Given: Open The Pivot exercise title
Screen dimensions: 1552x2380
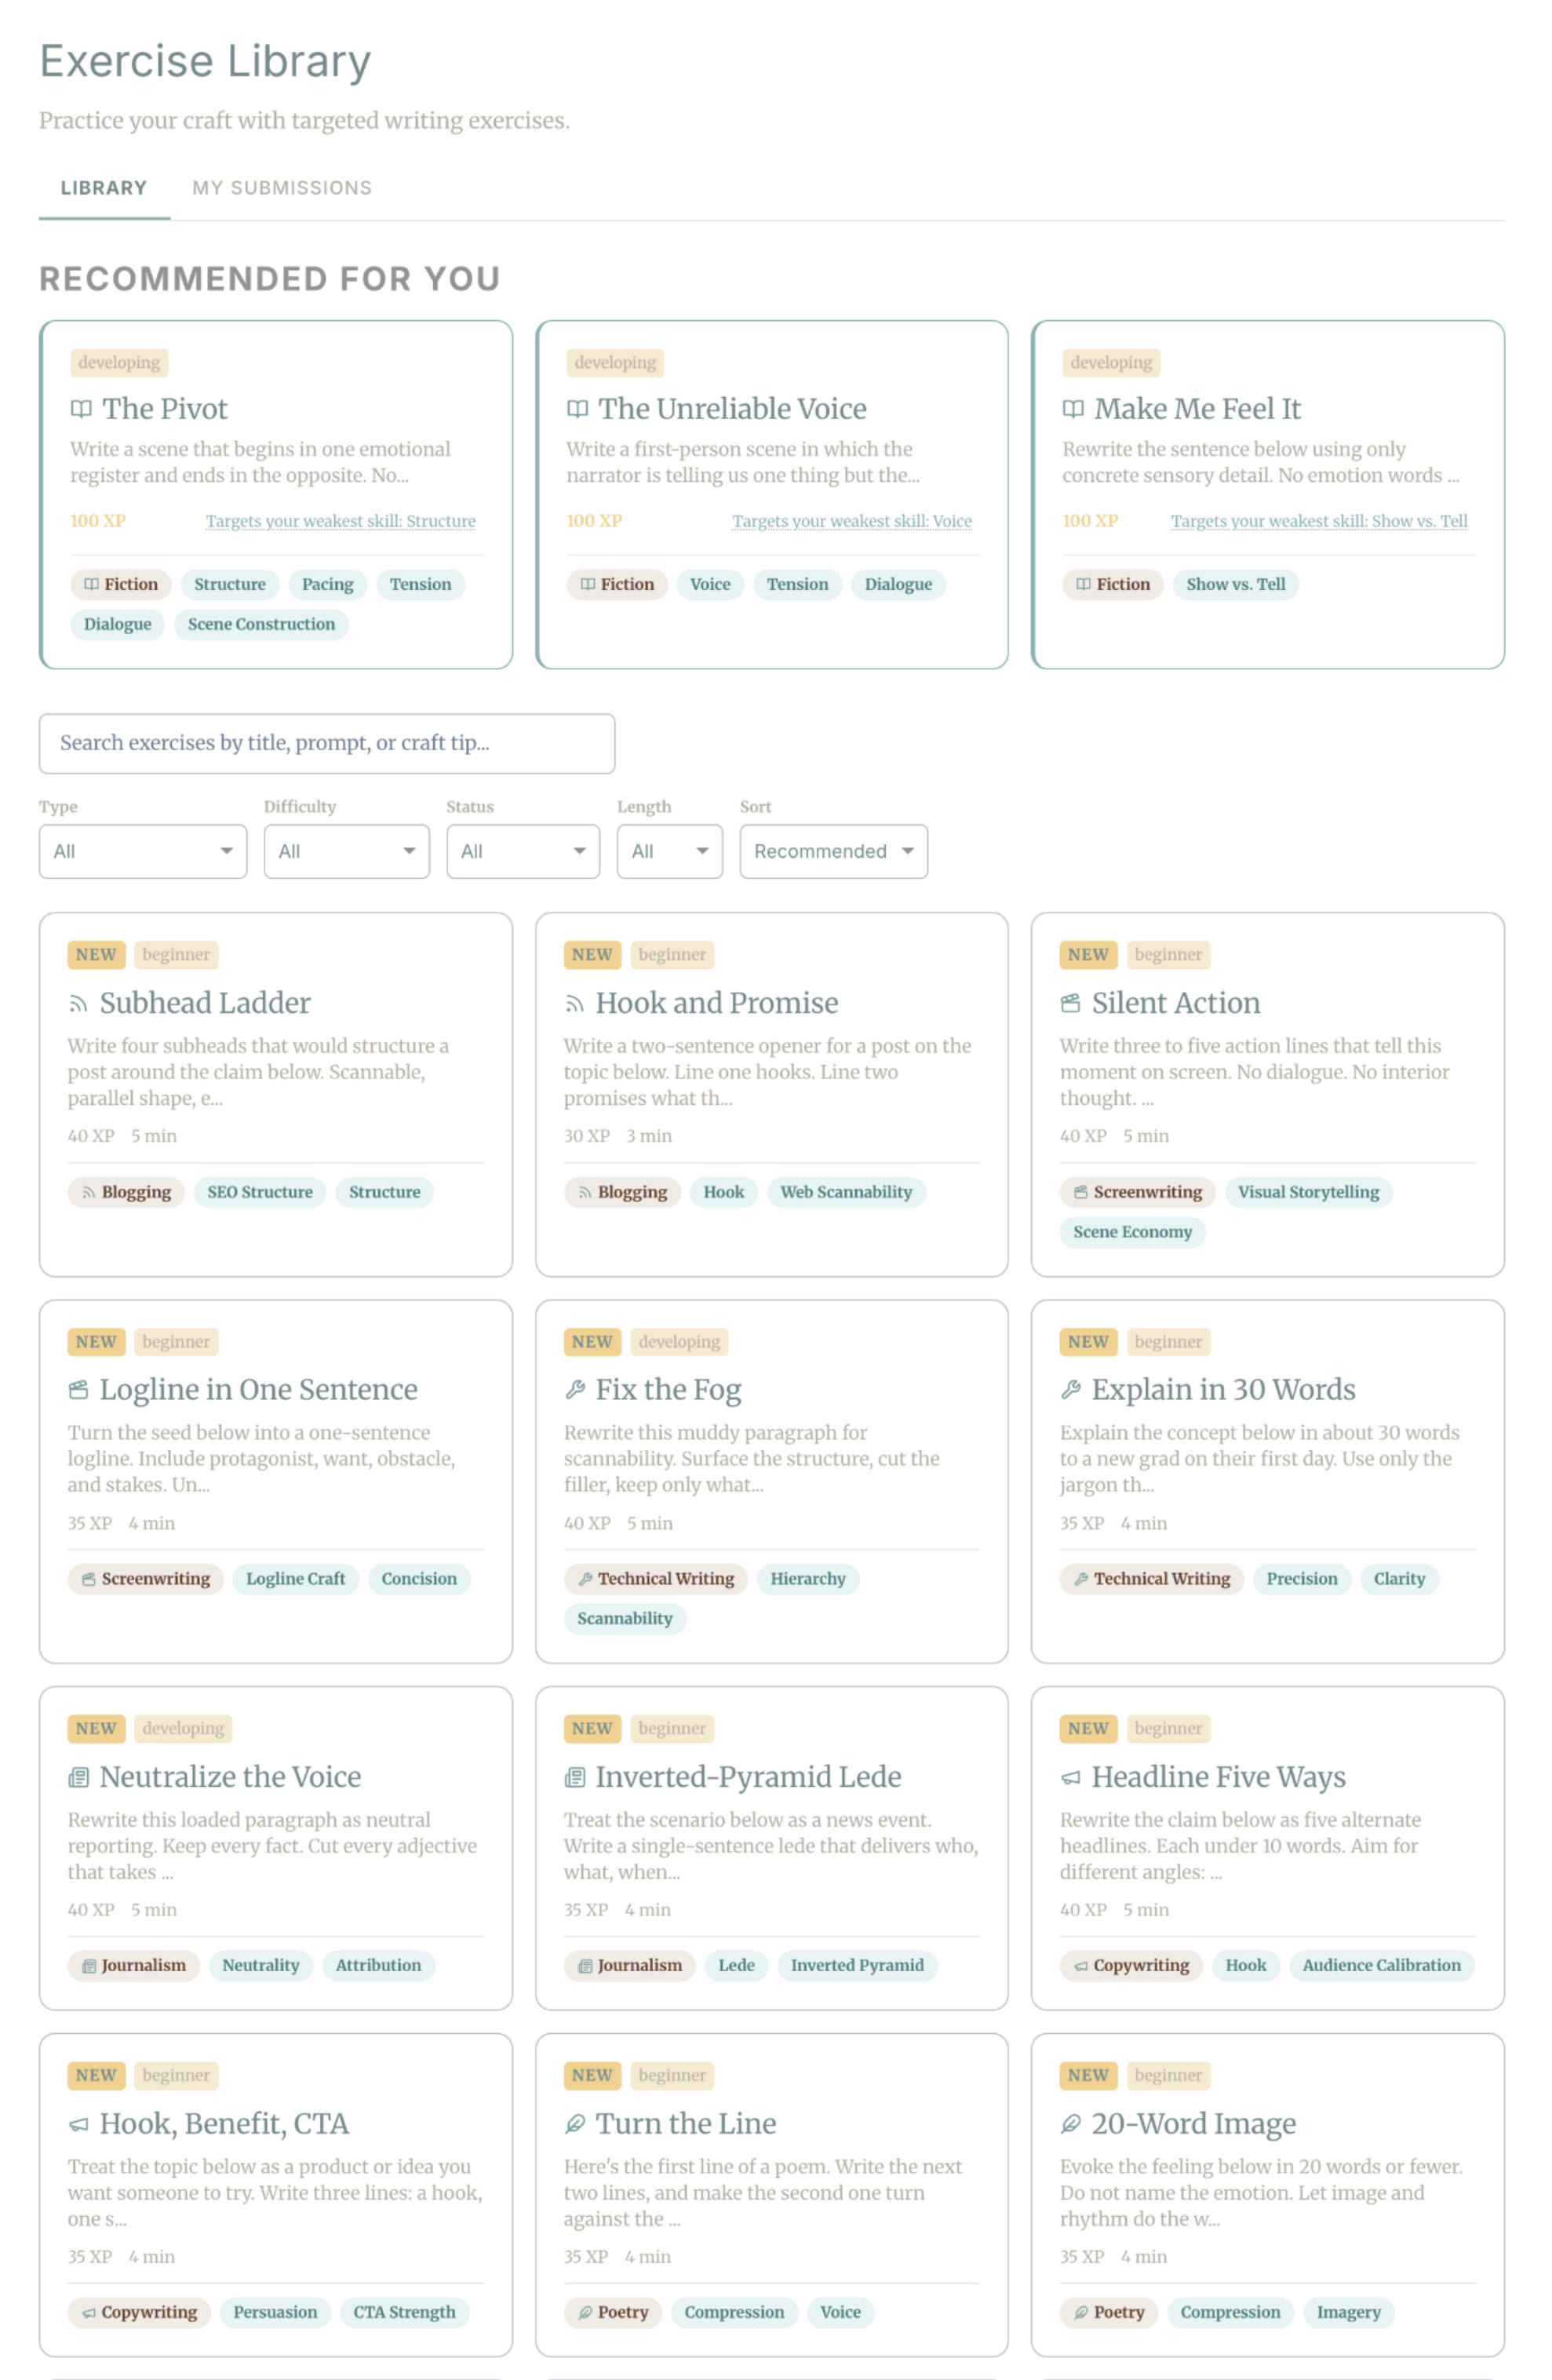Looking at the screenshot, I should (x=165, y=409).
